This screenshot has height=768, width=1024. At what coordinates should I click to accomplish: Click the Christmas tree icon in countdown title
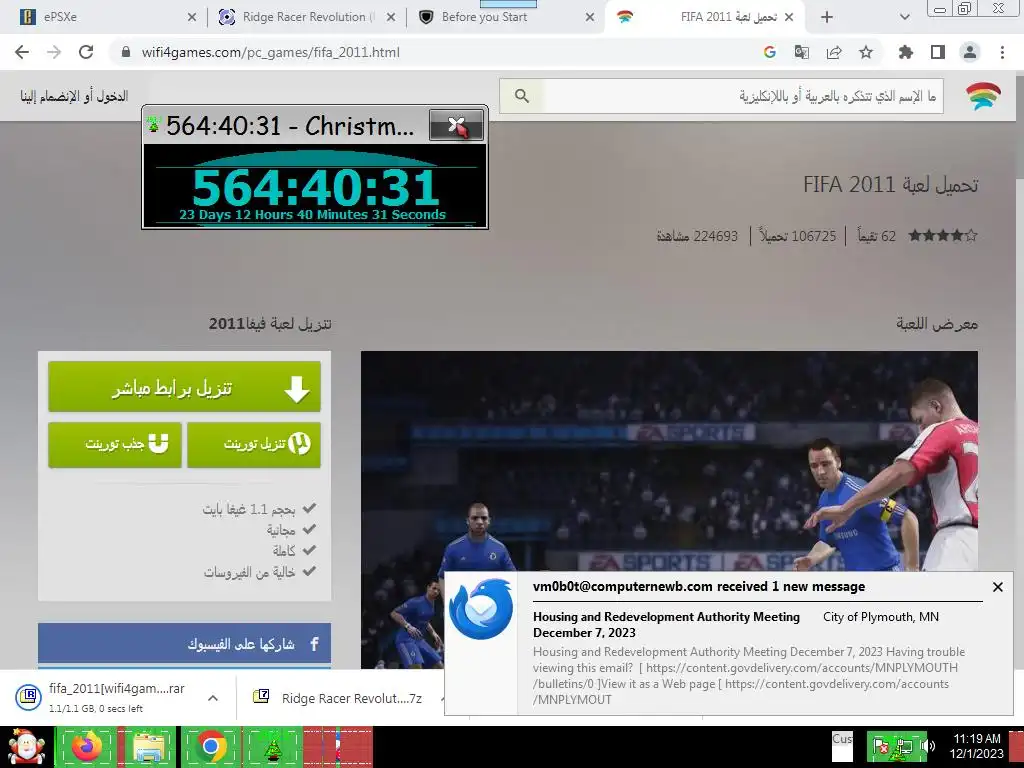153,123
